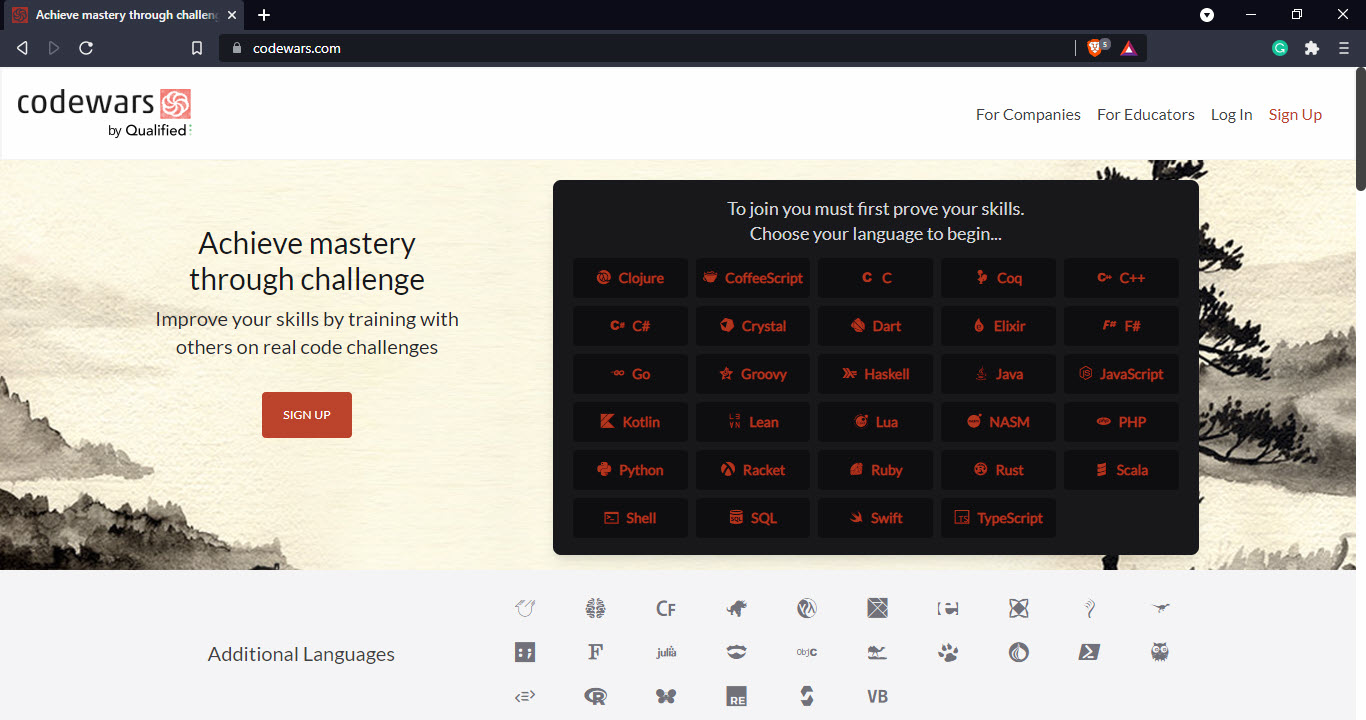
Task: Select the Clojure language button
Action: [x=630, y=278]
